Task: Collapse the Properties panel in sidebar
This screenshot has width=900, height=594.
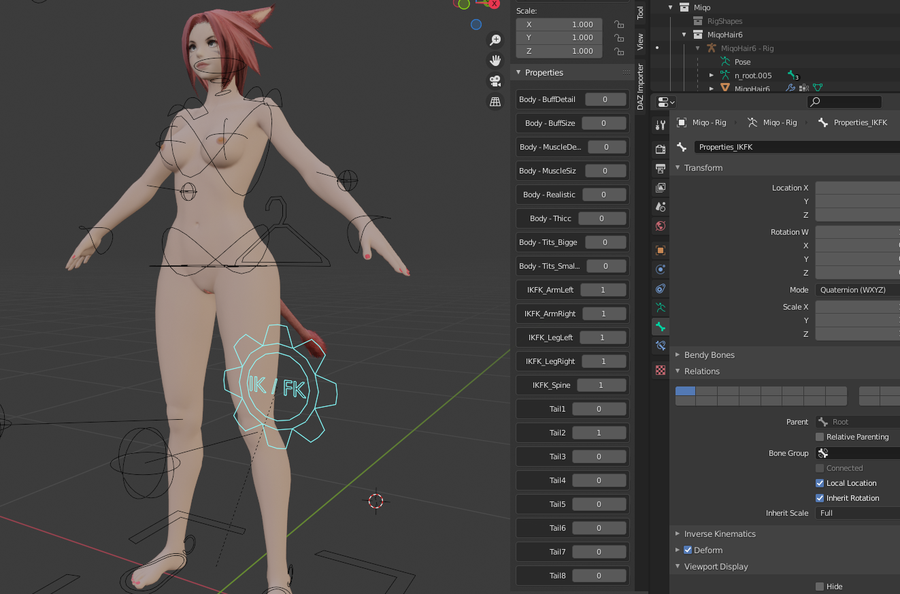Action: click(x=518, y=72)
